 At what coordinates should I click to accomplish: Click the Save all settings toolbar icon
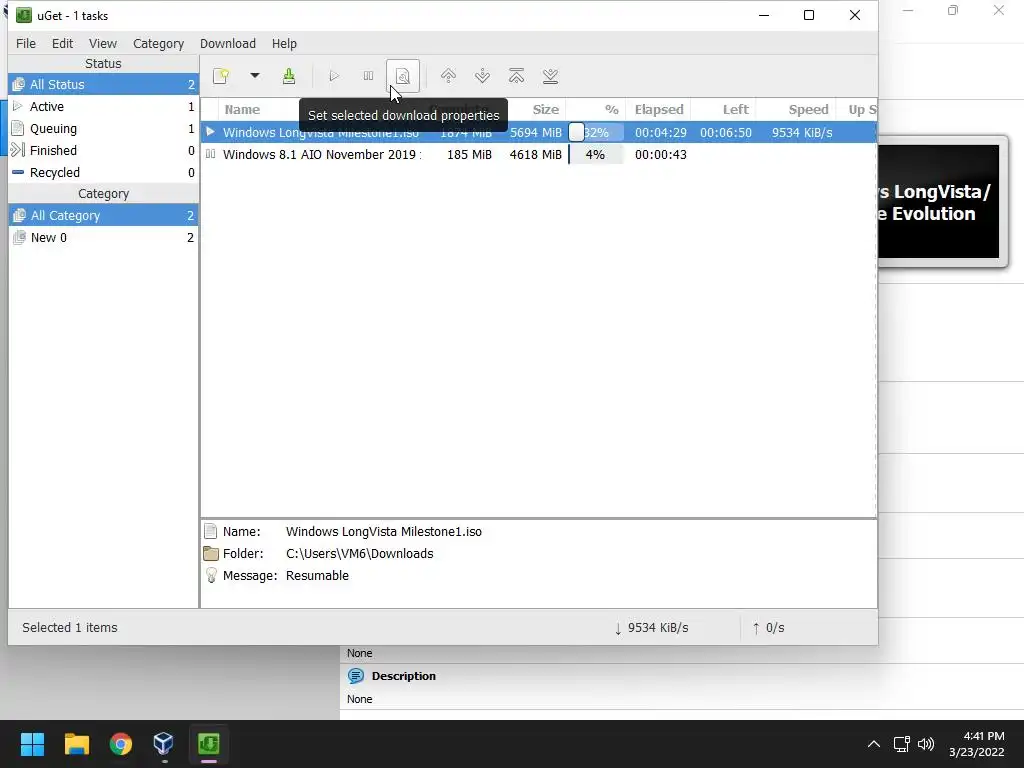click(x=289, y=76)
